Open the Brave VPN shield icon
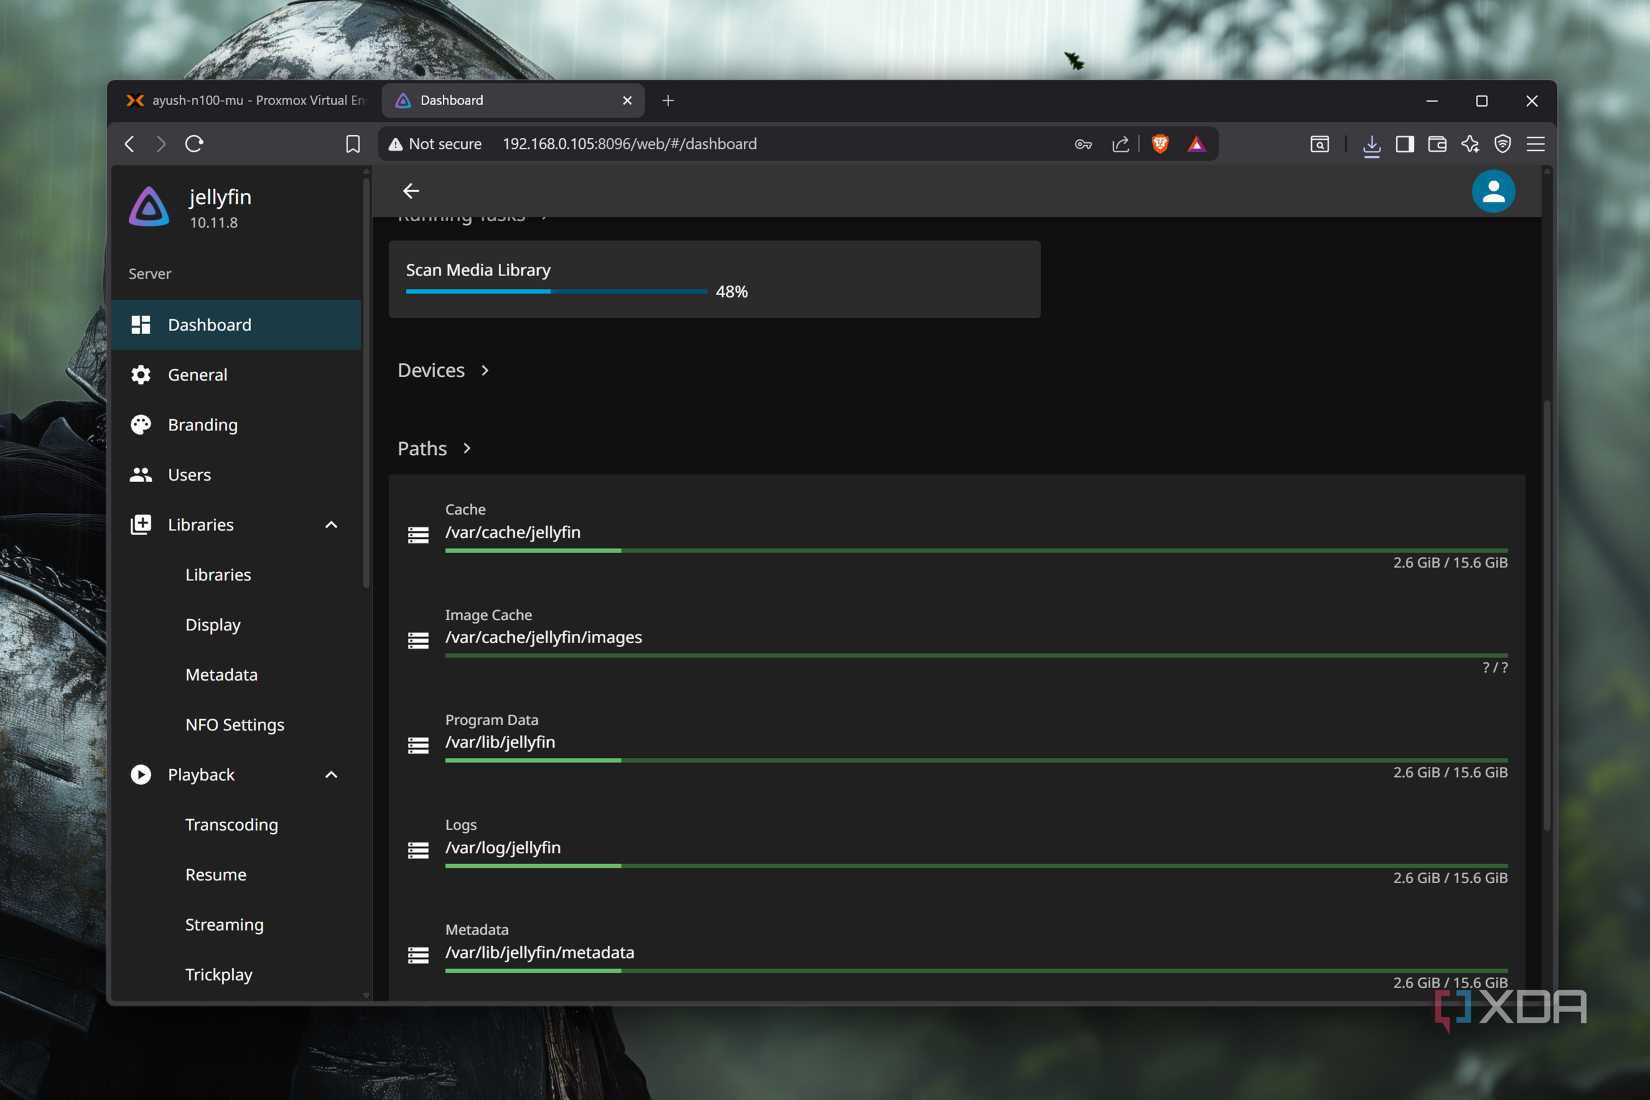 tap(1503, 144)
